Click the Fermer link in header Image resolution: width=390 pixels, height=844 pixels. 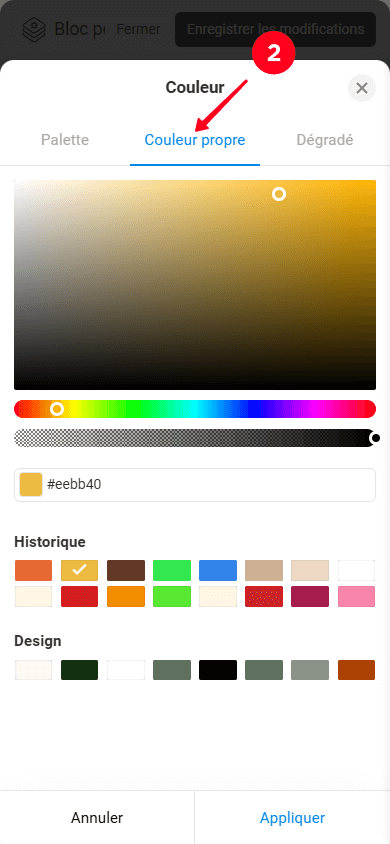coord(138,29)
